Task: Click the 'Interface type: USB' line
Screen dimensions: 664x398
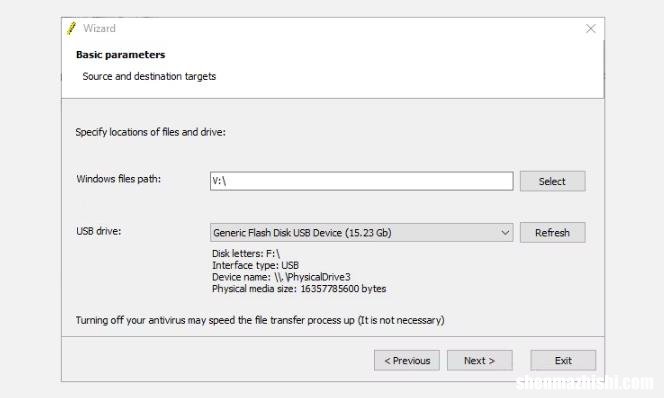Action: 255,265
